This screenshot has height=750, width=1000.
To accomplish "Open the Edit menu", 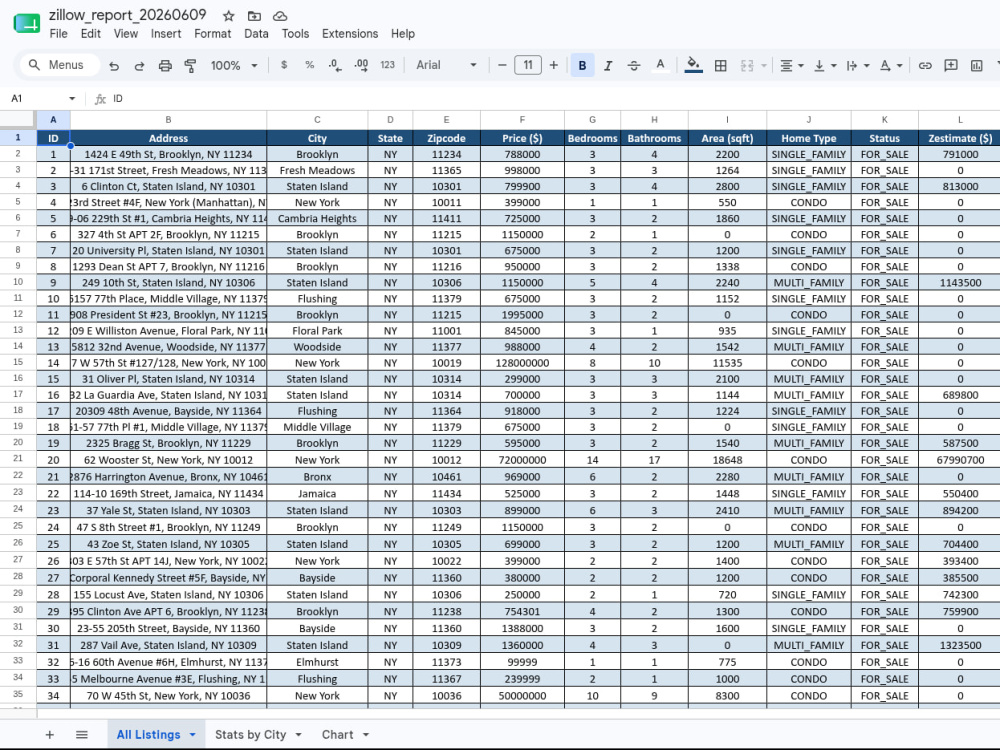I will [91, 34].
